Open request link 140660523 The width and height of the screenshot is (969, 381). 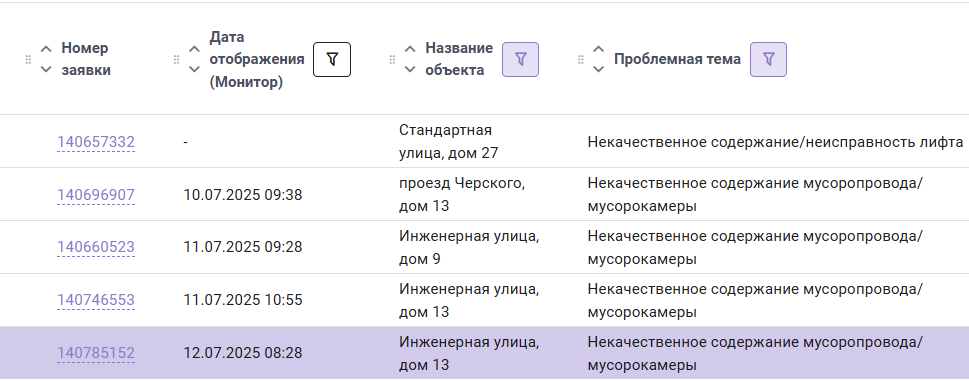(96, 248)
